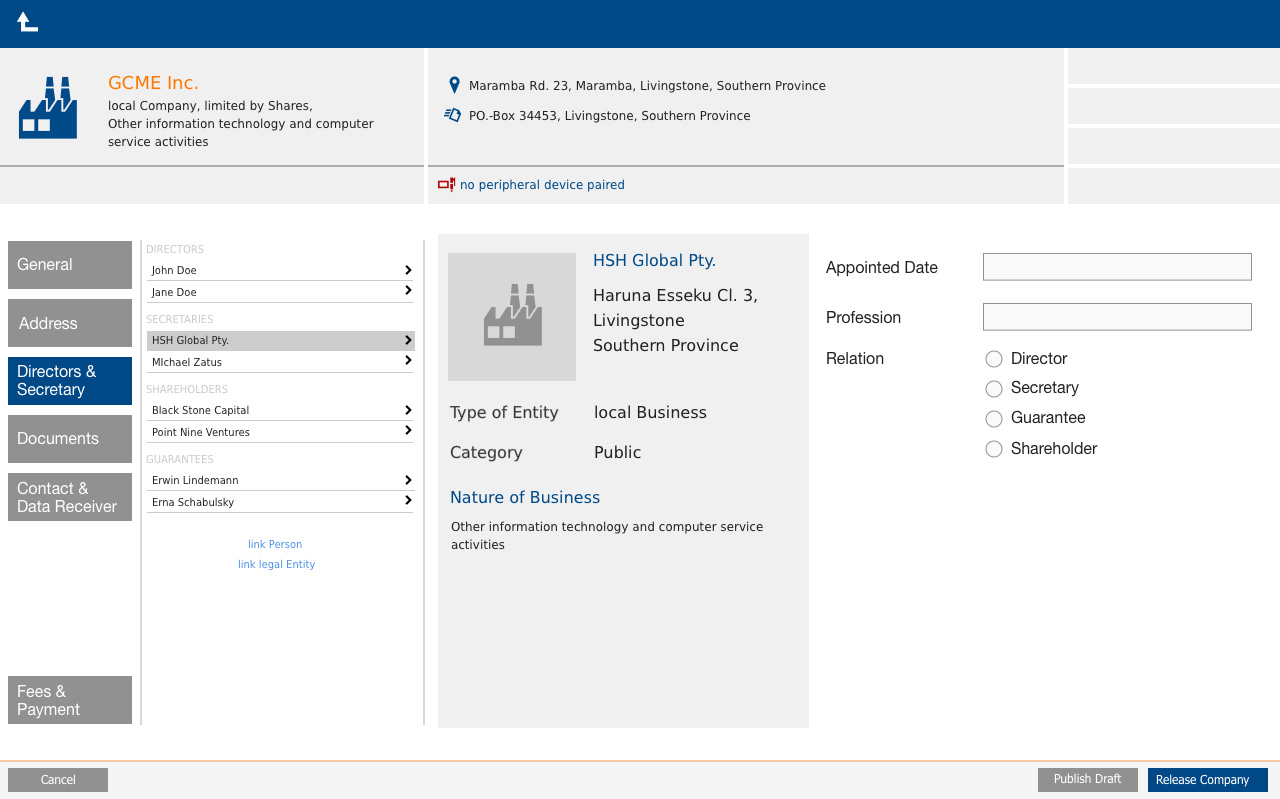The height and width of the screenshot is (799, 1280).
Task: Focus the Appointed Date input field
Action: click(x=1117, y=267)
